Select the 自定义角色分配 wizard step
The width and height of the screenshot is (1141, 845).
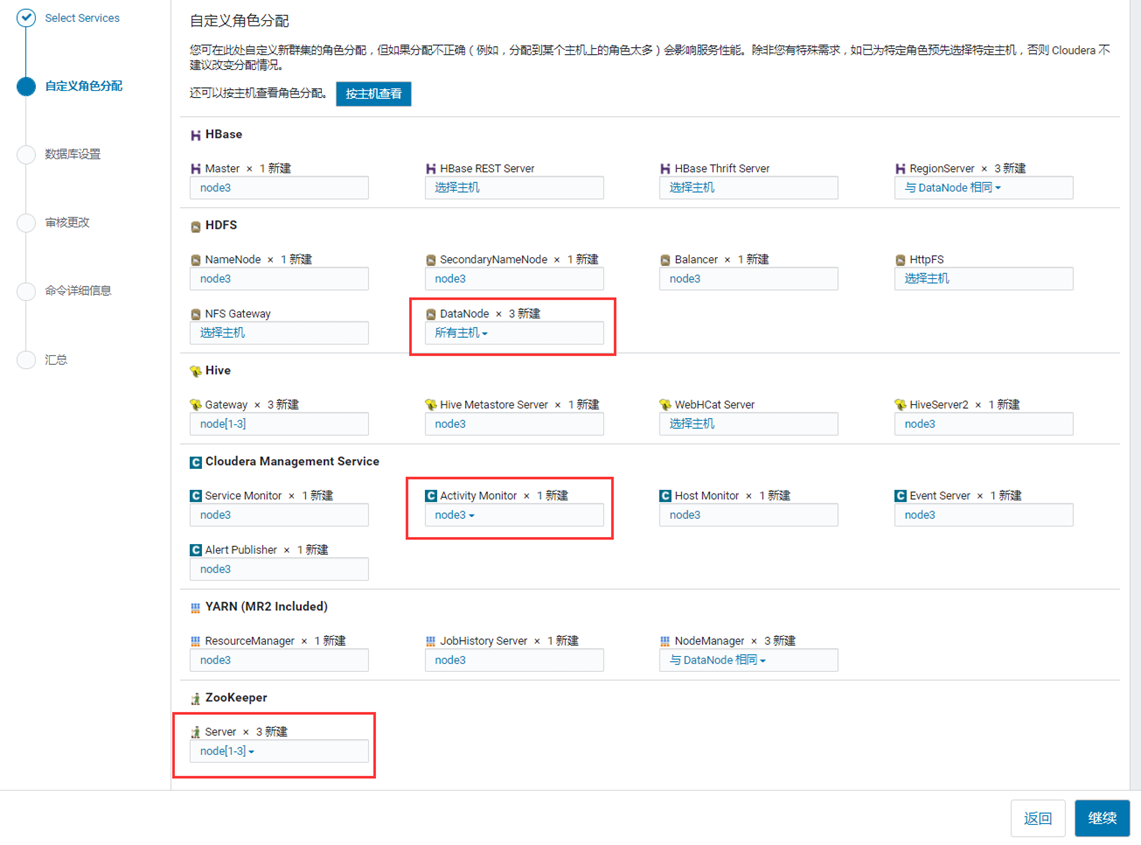[84, 86]
